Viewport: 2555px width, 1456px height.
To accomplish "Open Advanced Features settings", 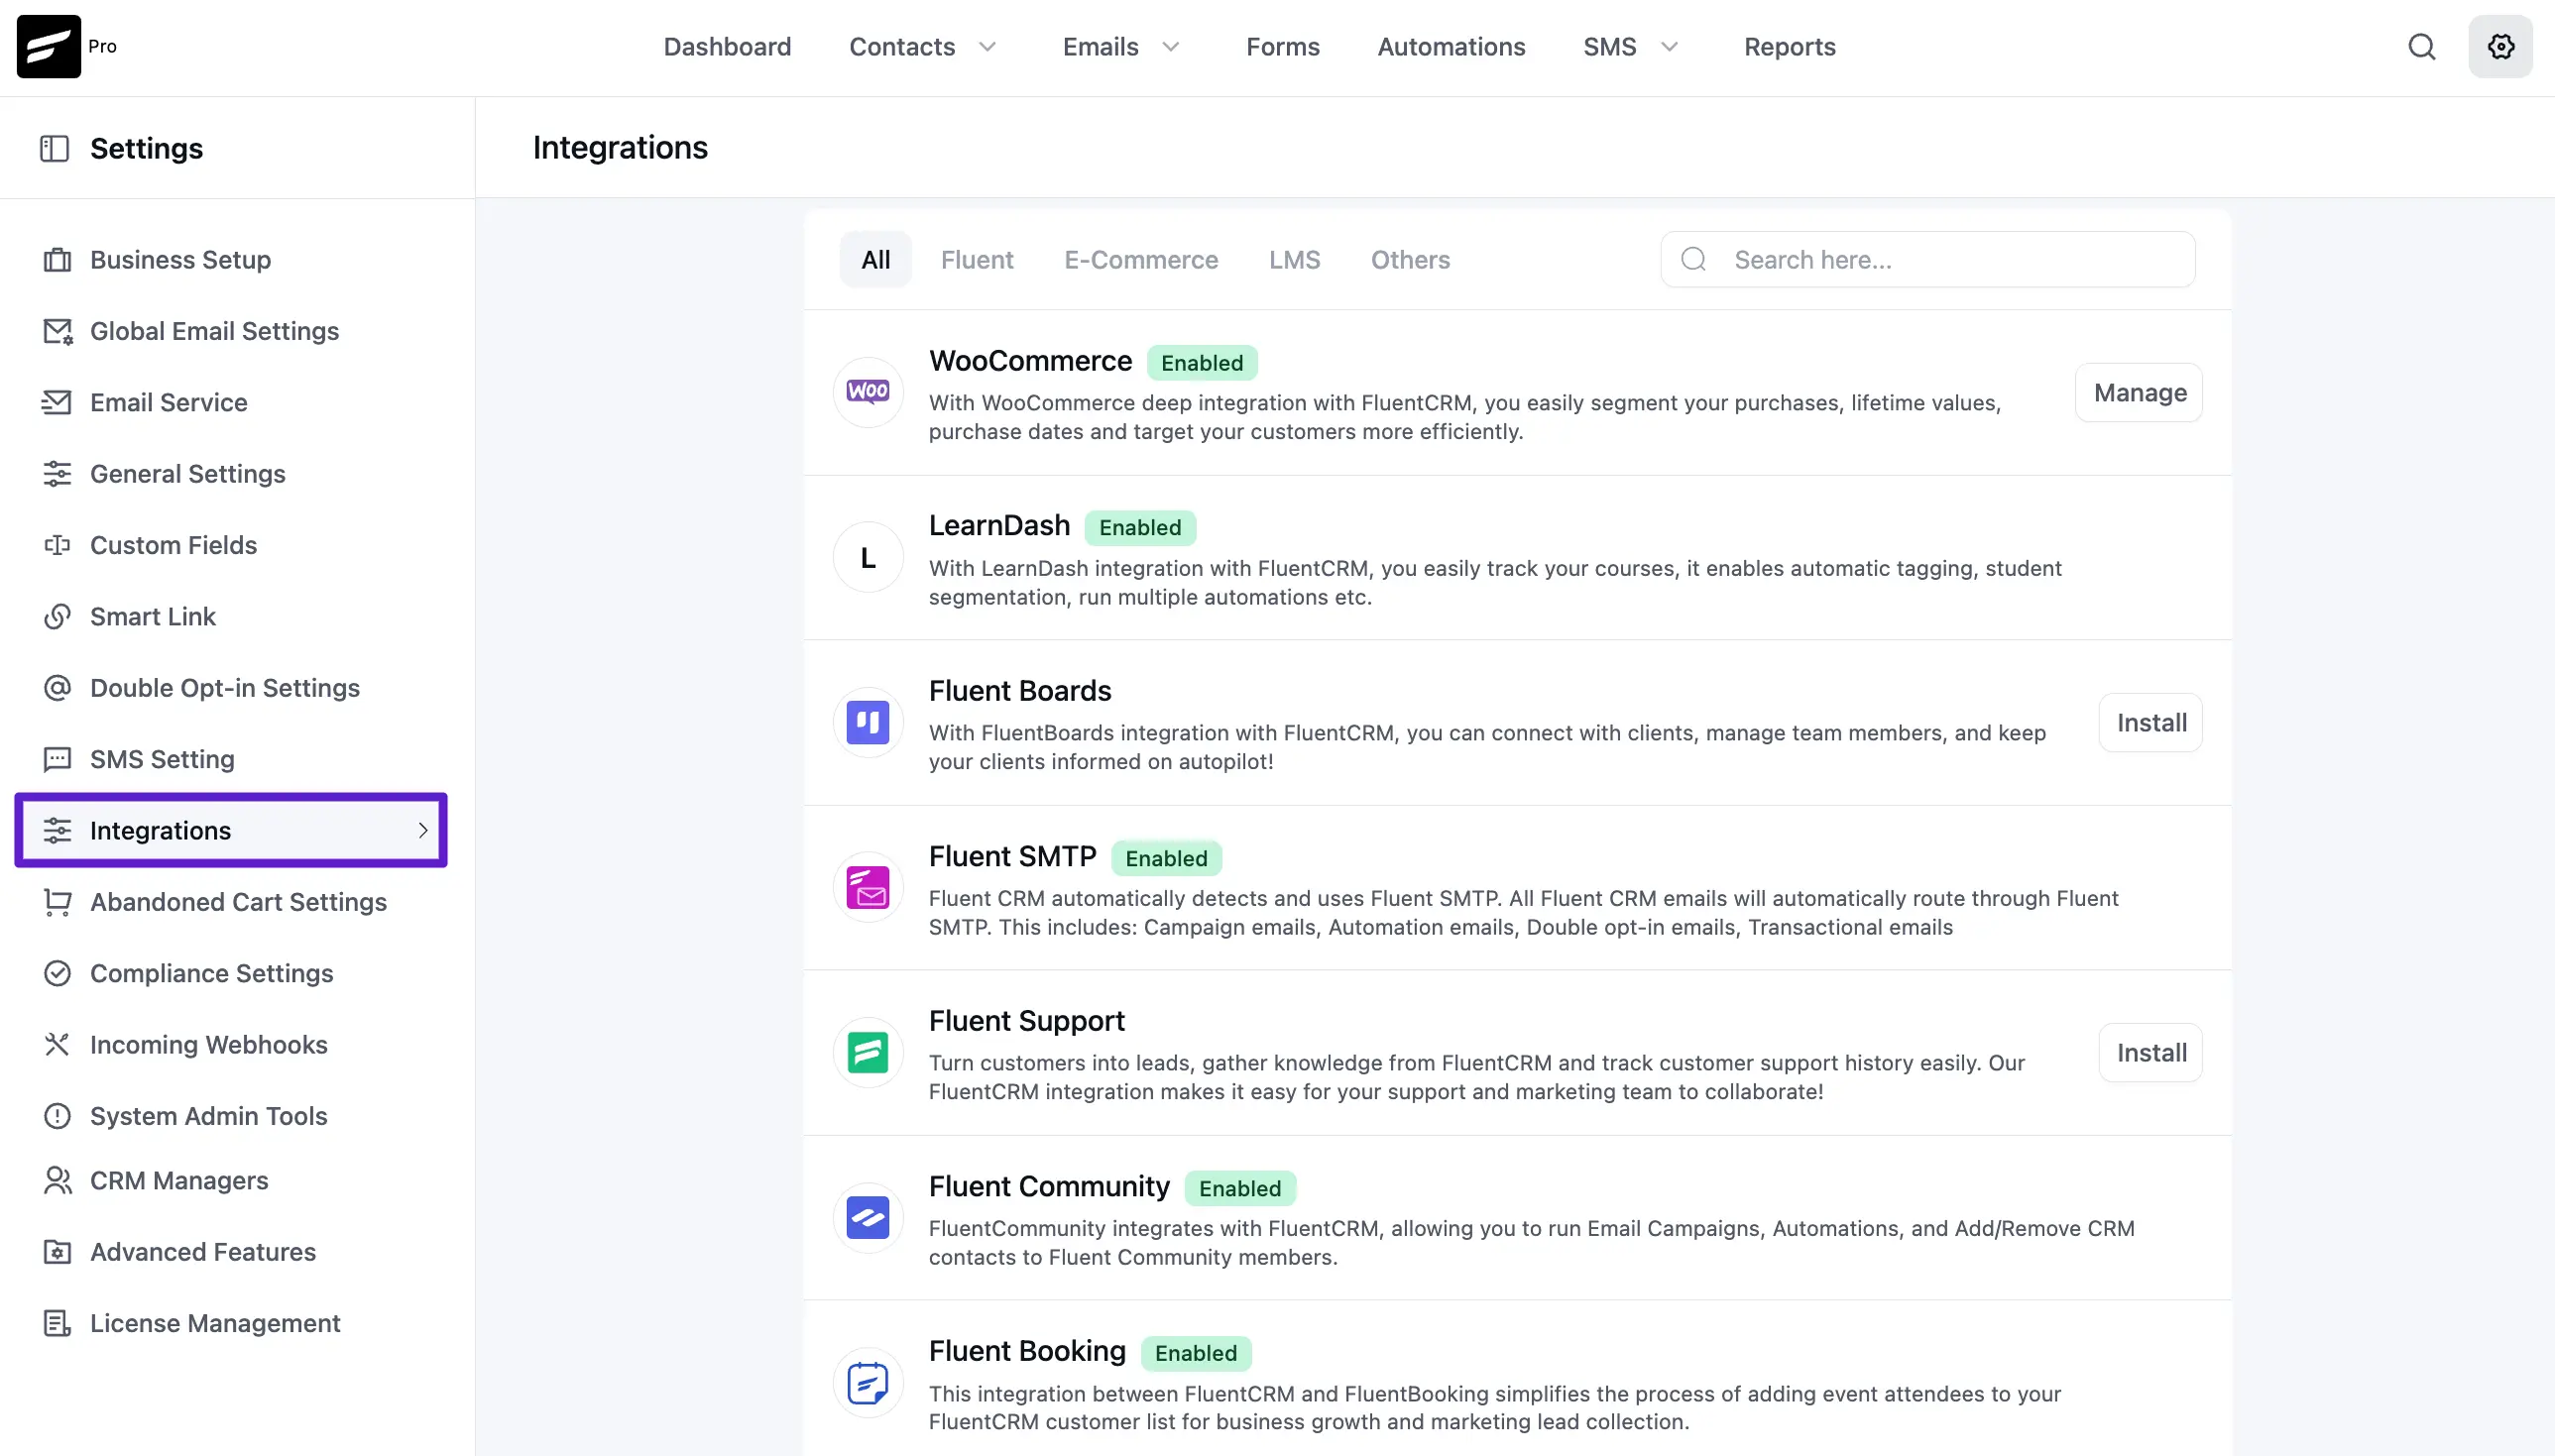I will (x=202, y=1252).
